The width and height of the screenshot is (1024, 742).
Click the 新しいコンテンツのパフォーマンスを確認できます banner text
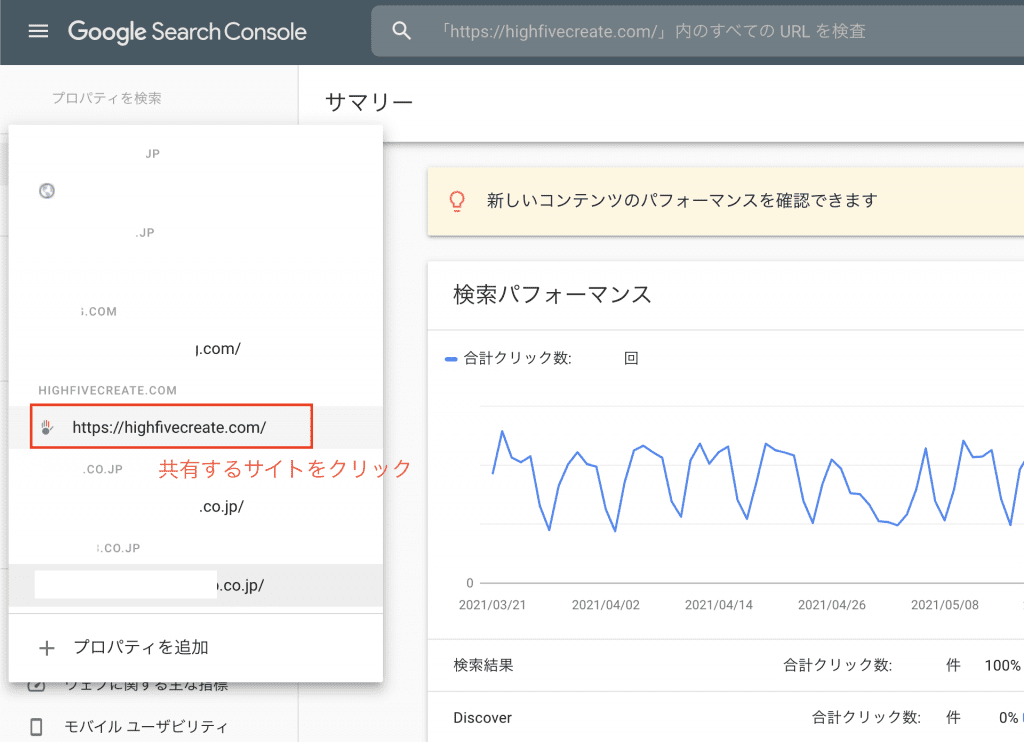682,201
